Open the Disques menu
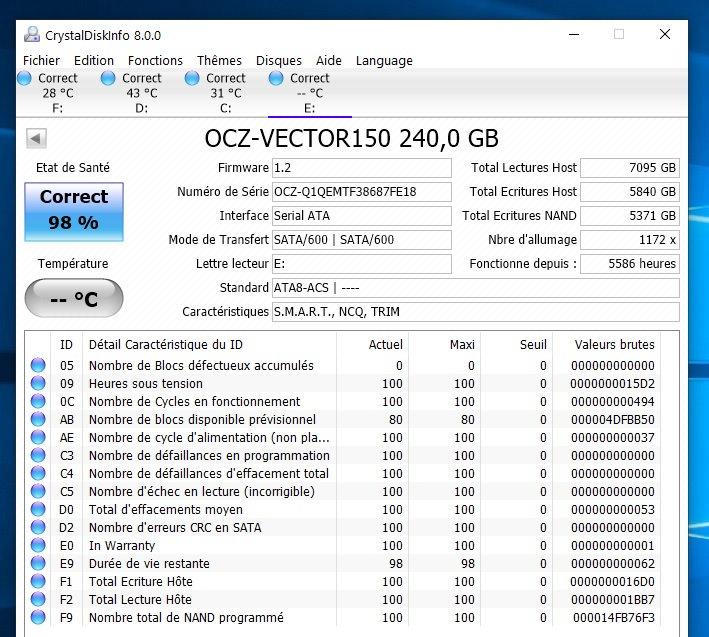709x637 pixels. (279, 61)
